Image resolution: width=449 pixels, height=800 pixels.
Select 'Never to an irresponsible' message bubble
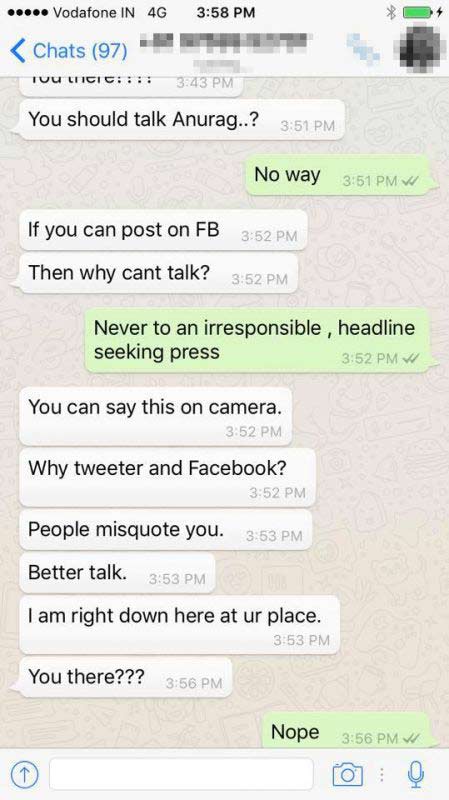257,340
